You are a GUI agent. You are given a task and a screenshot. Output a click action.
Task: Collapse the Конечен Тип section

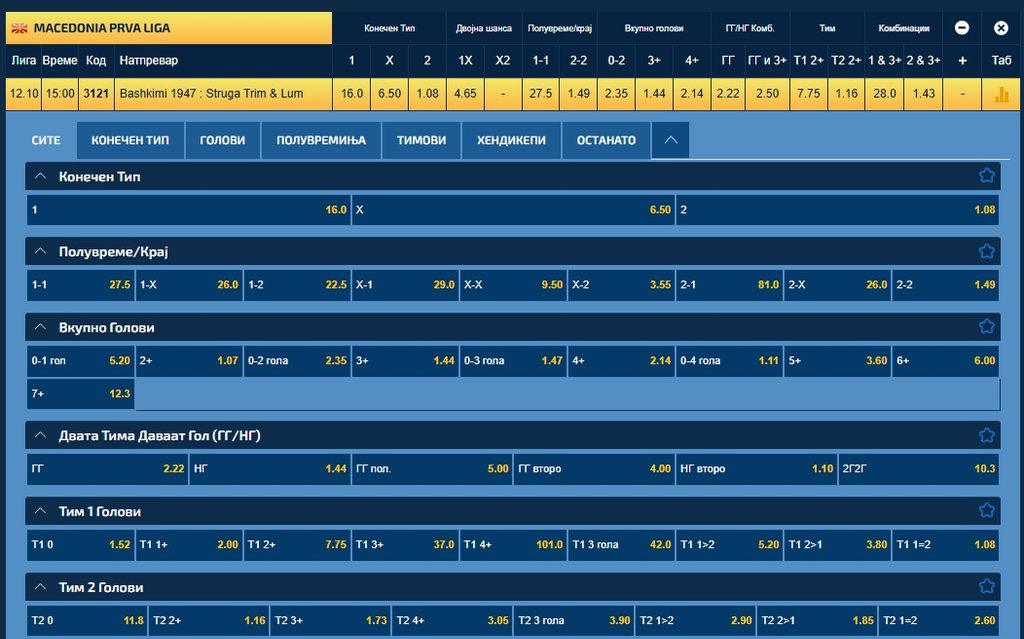coord(40,176)
